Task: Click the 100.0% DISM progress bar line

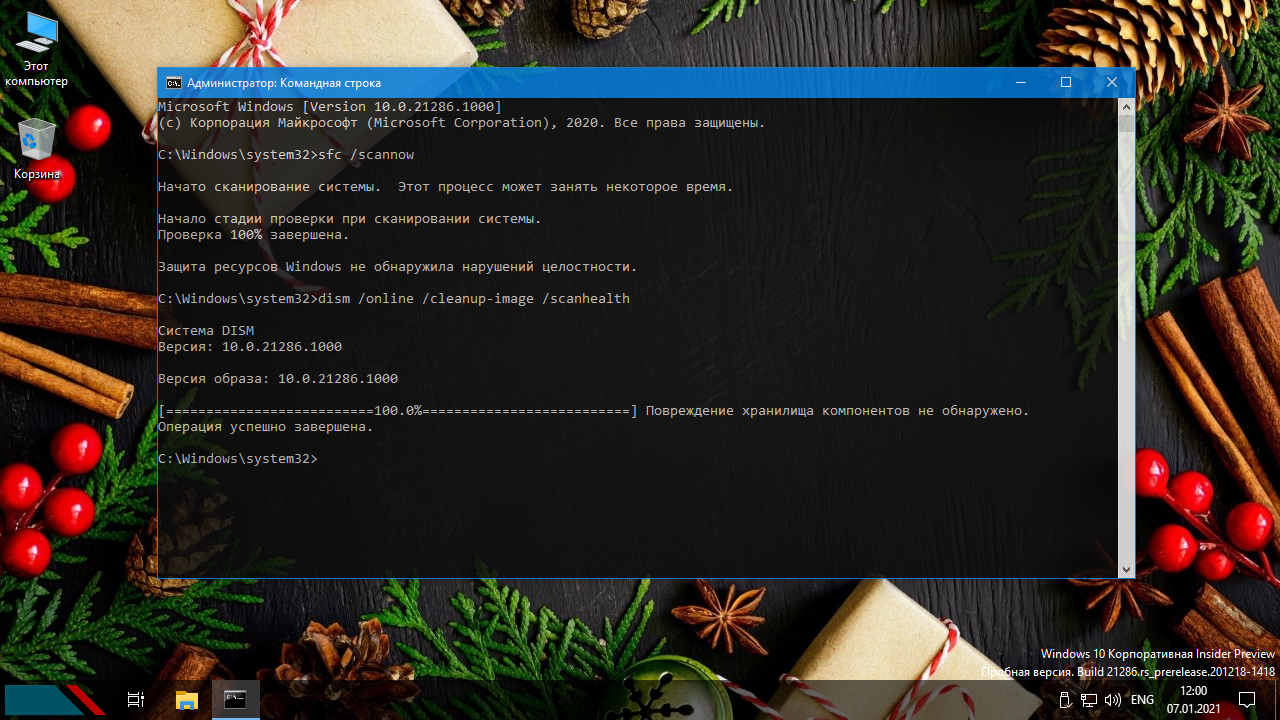Action: click(594, 411)
